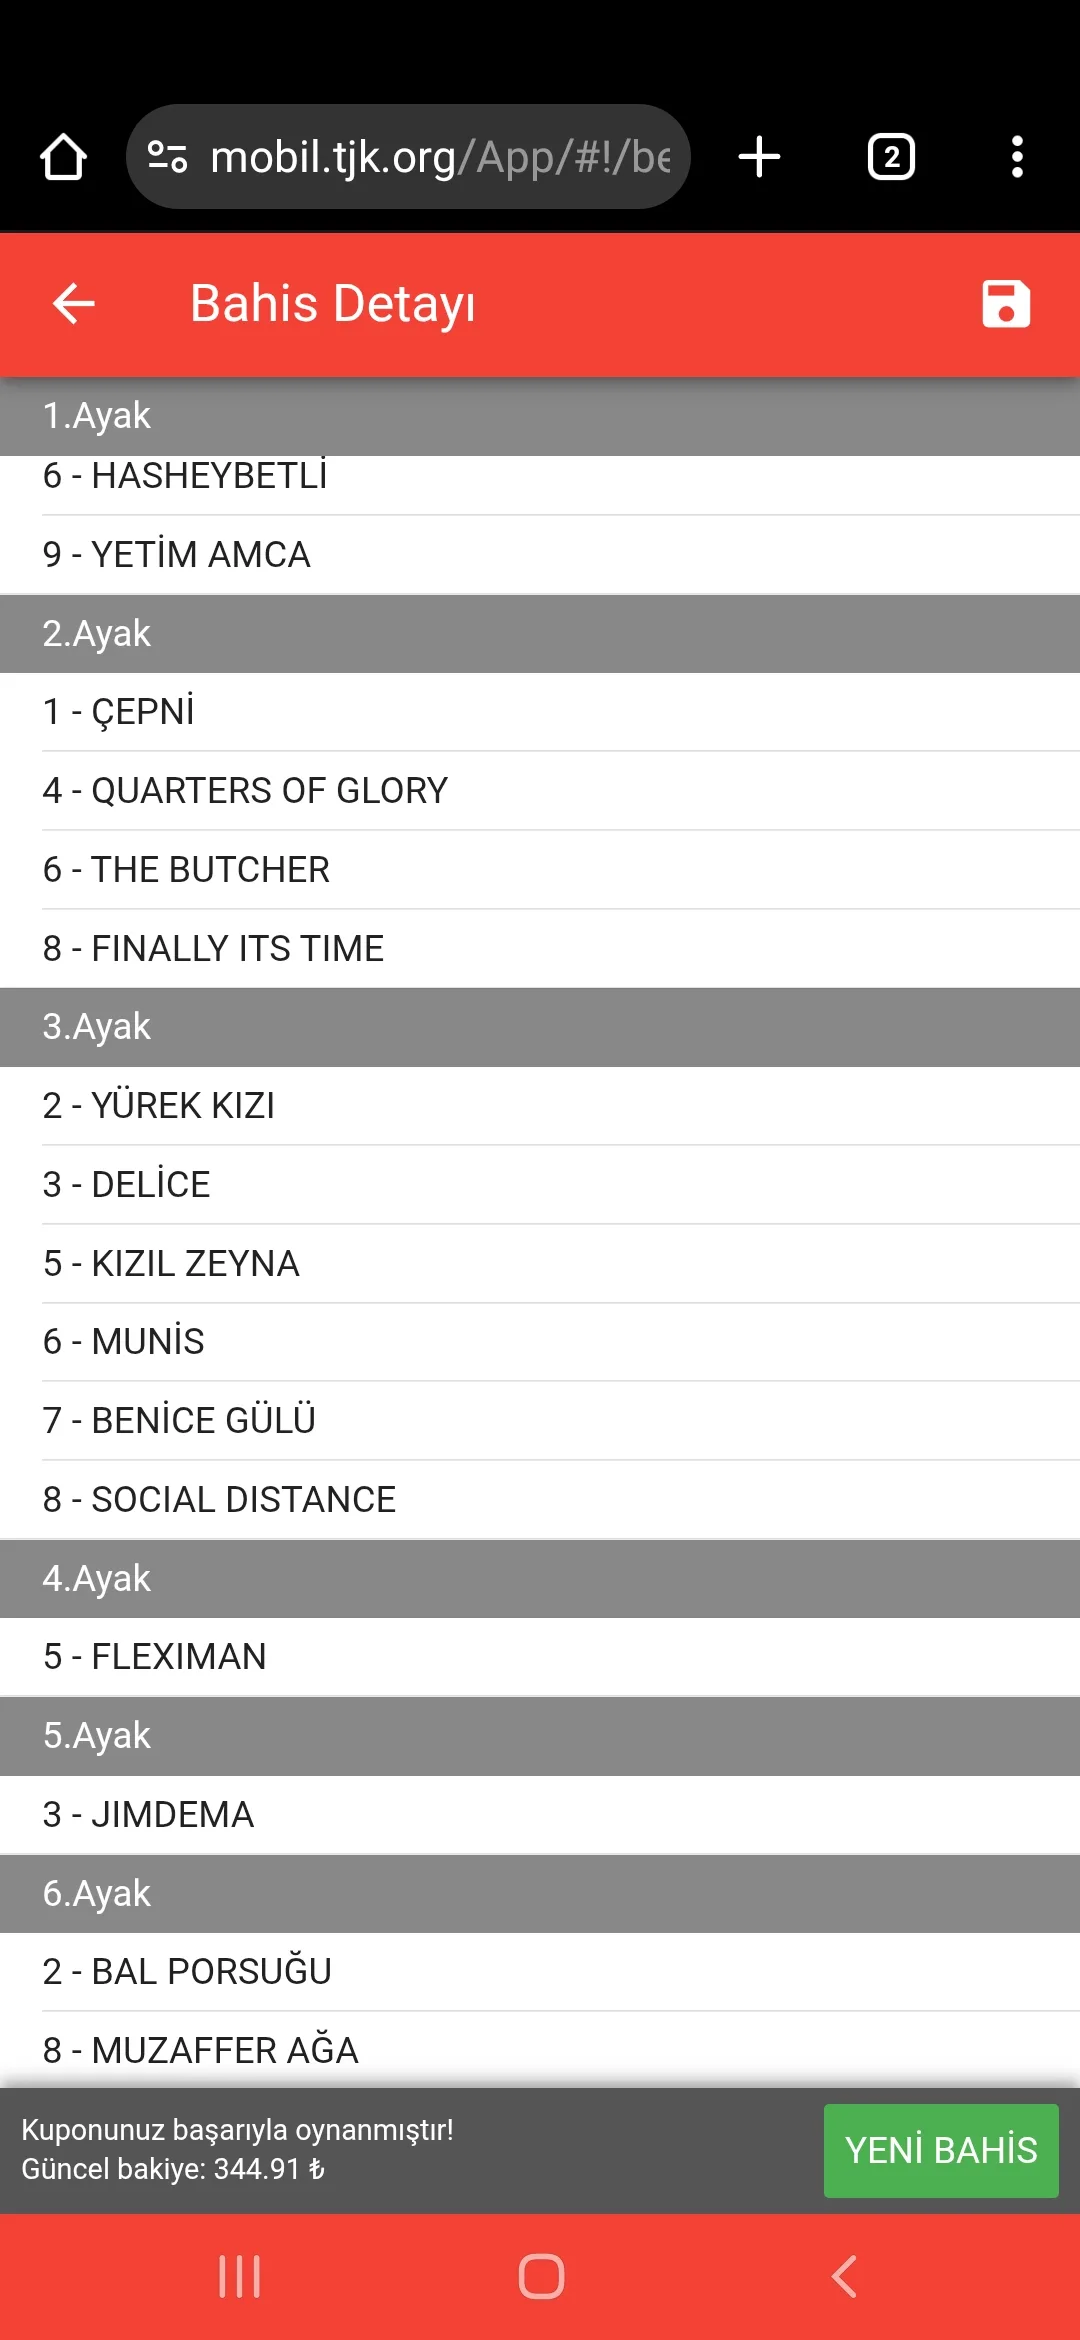
Task: Click the mobil.tjk.org address bar
Action: [440, 157]
